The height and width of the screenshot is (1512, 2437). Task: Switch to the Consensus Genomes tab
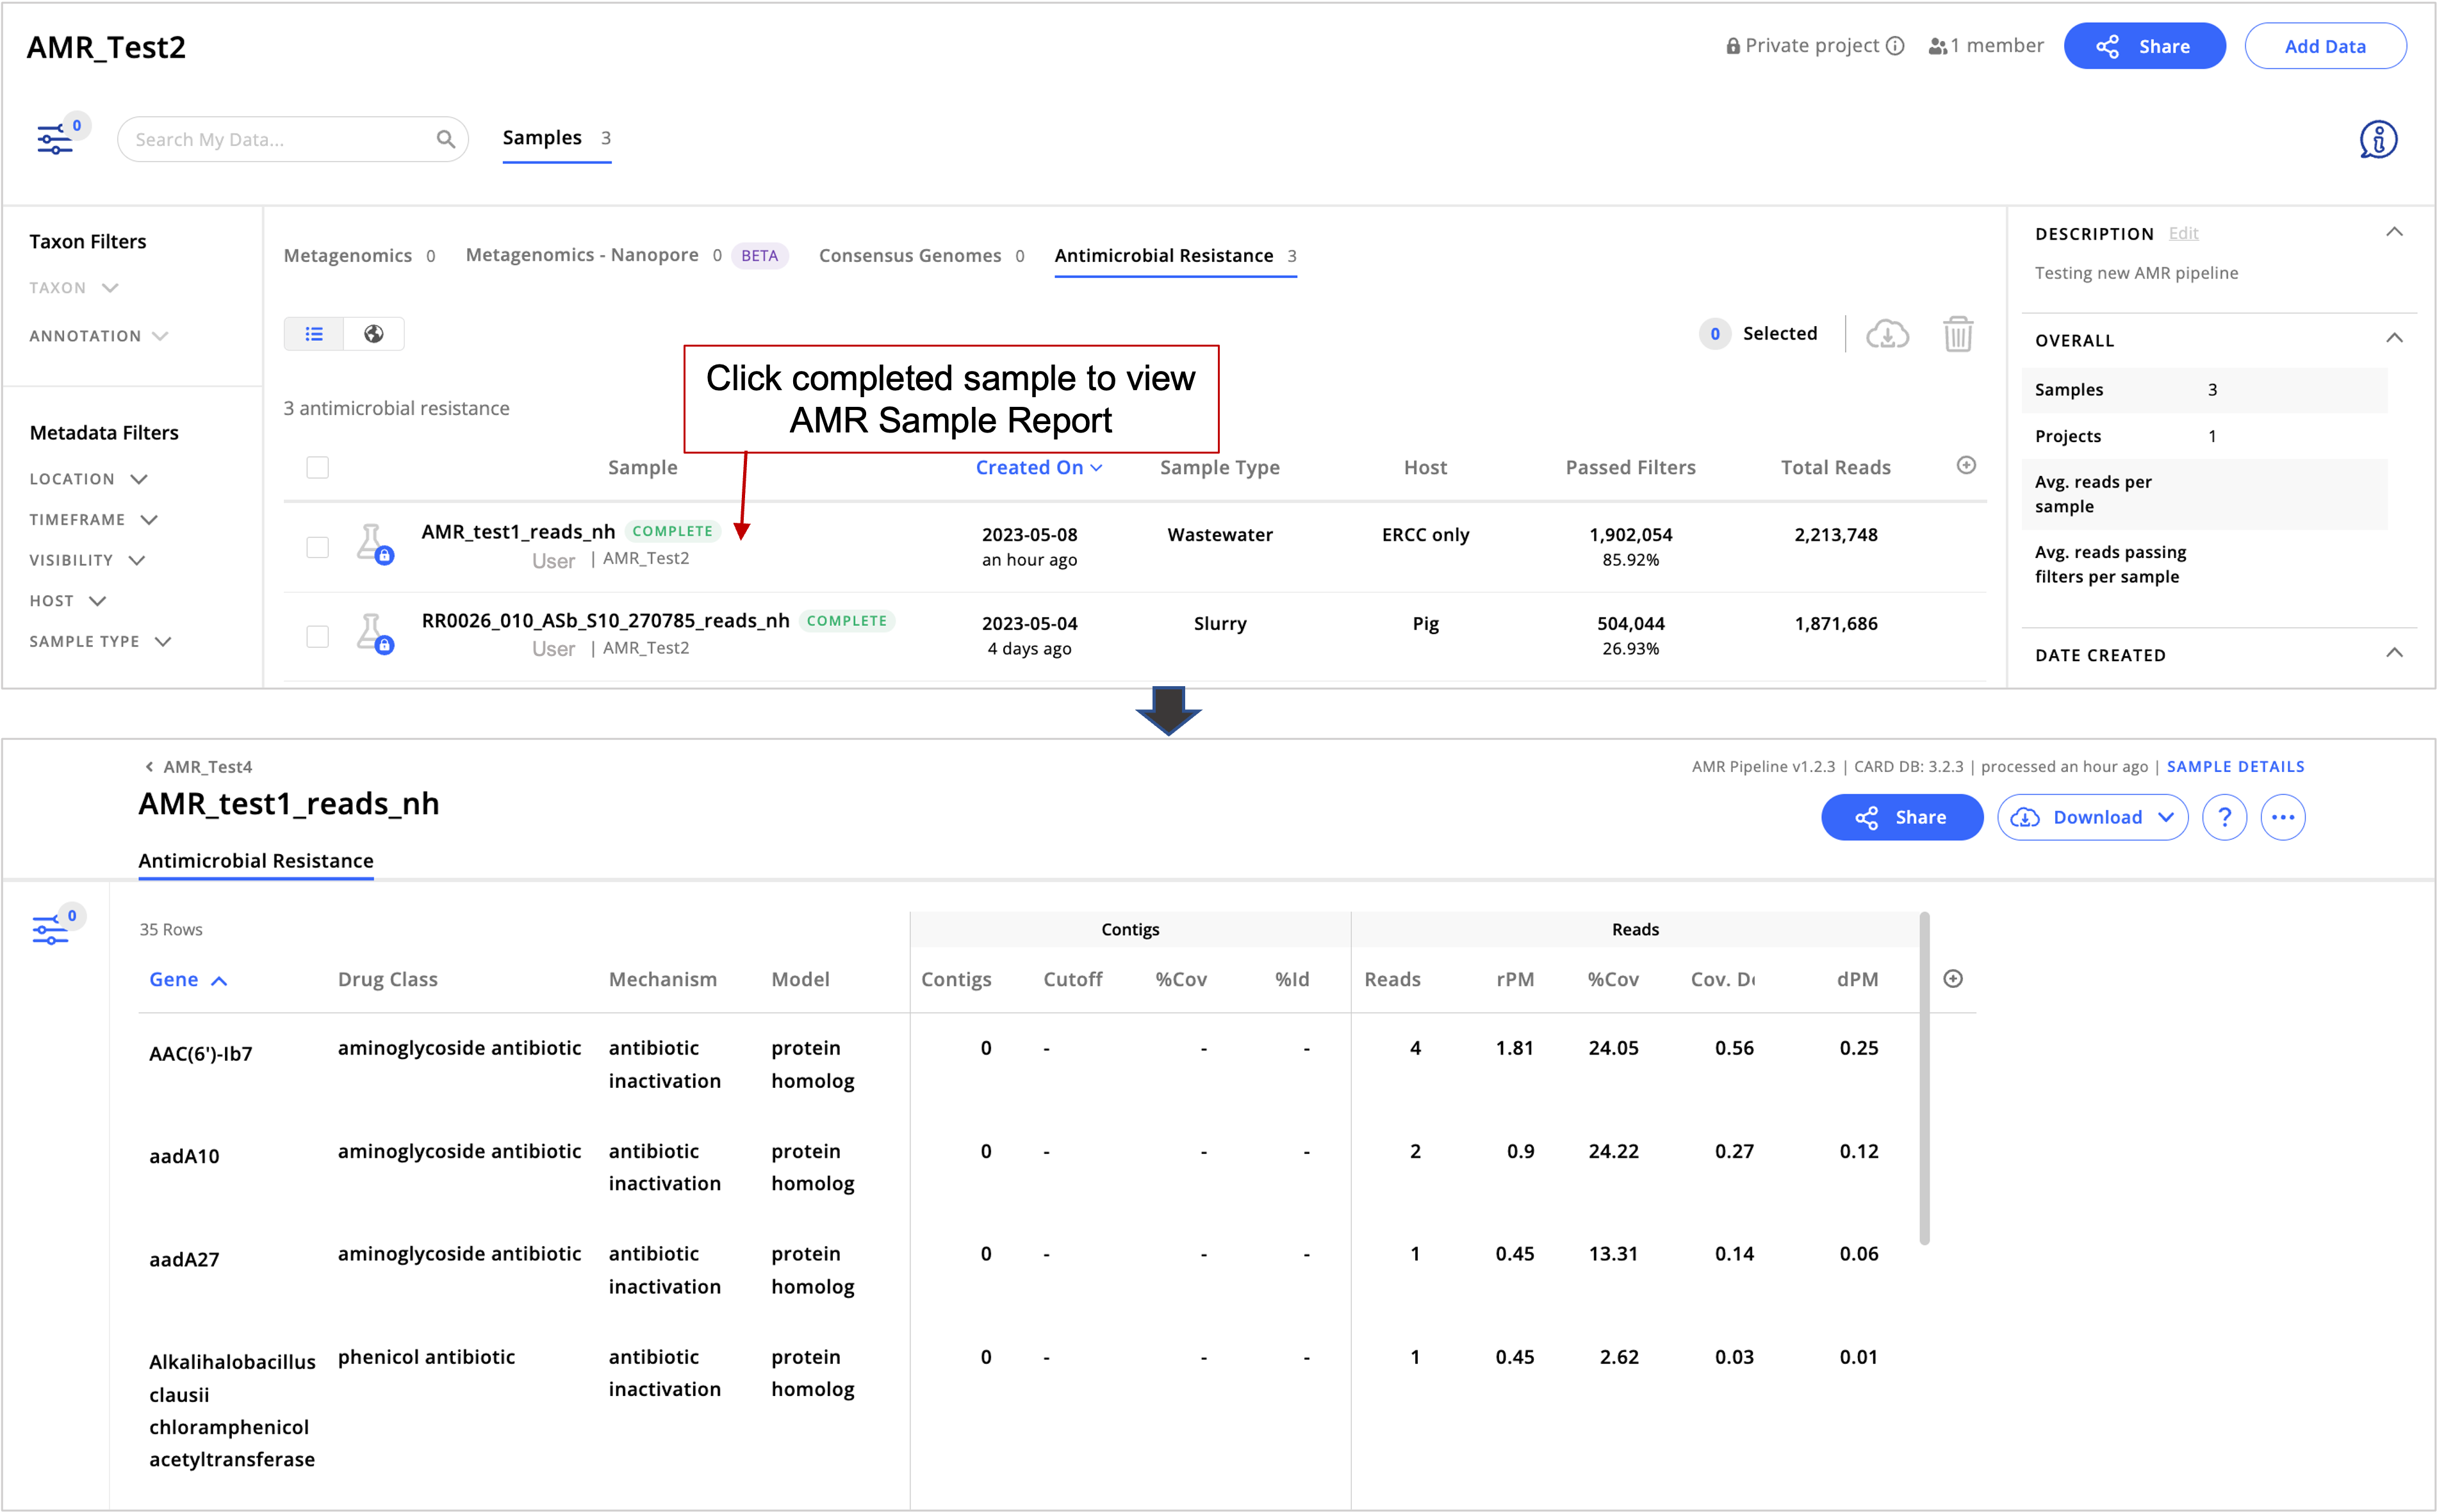tap(910, 255)
